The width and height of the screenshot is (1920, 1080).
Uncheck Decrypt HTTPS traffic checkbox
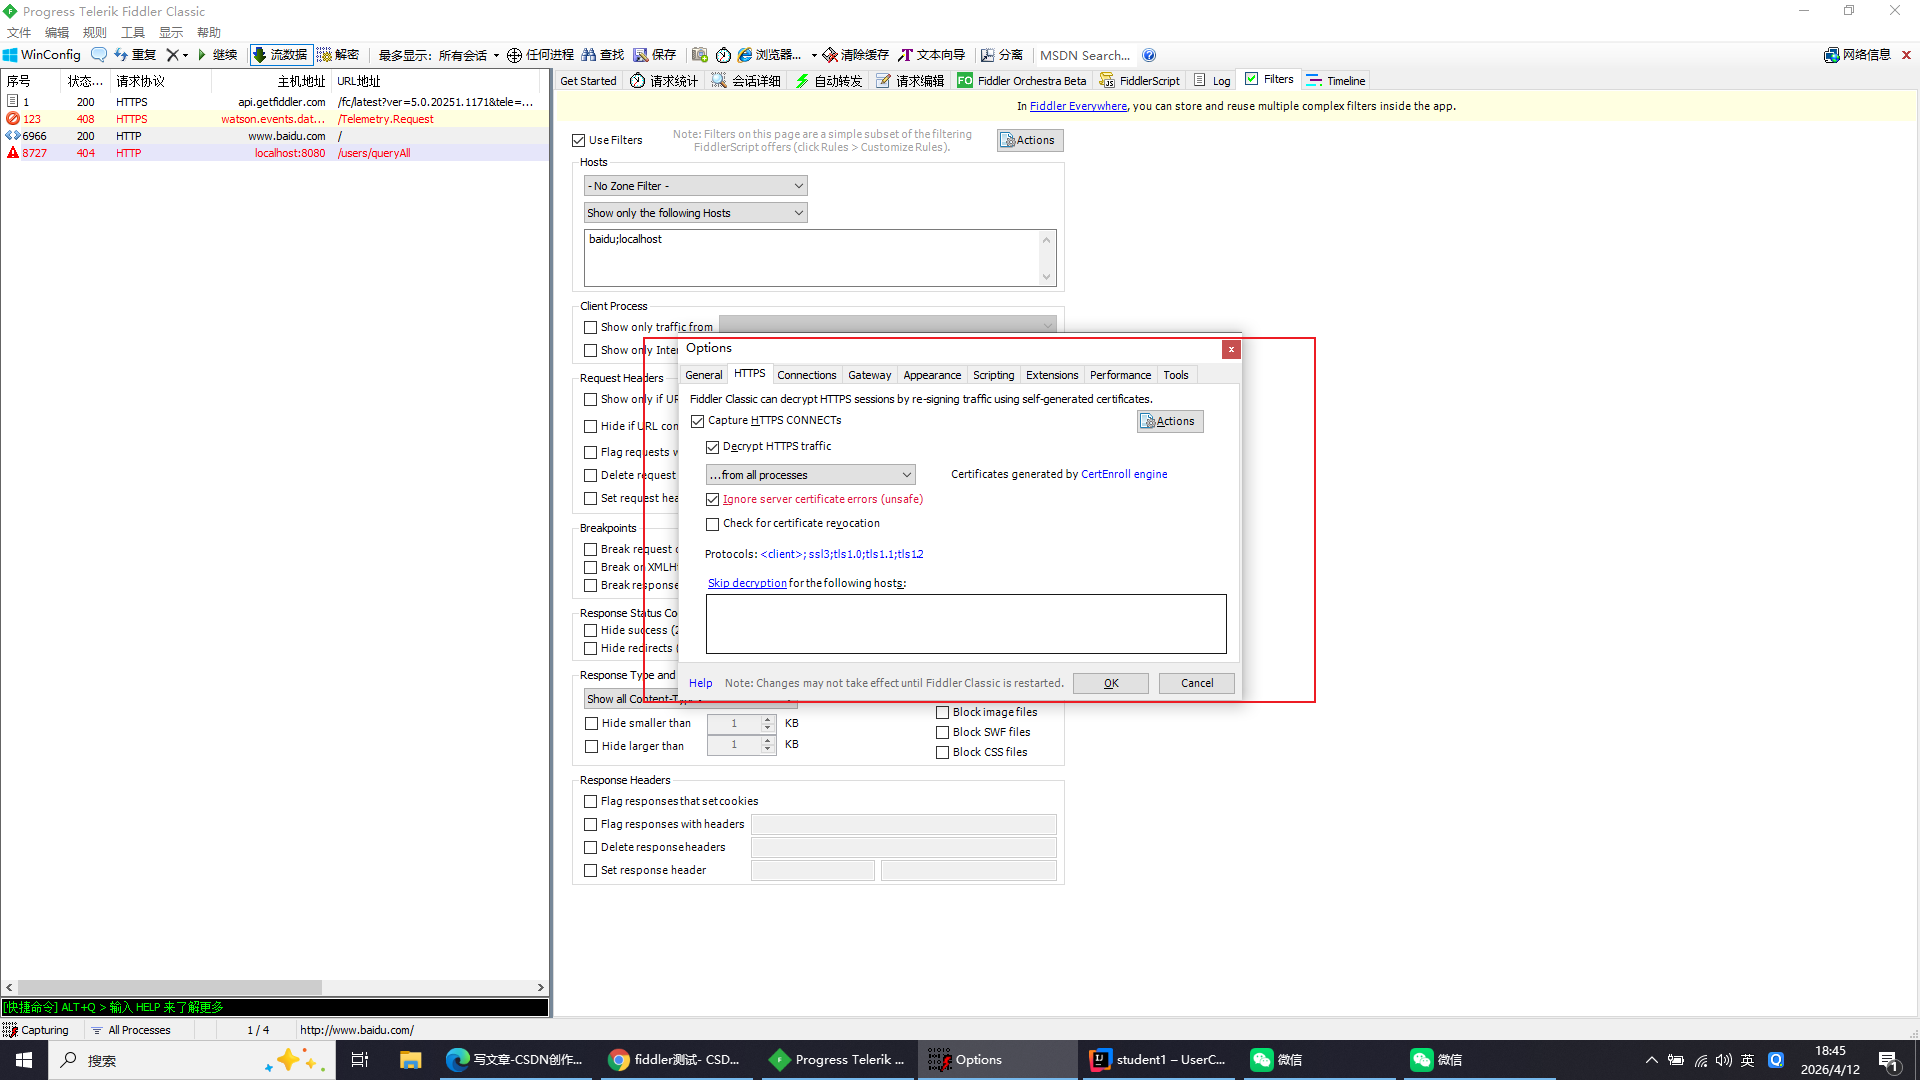[713, 447]
